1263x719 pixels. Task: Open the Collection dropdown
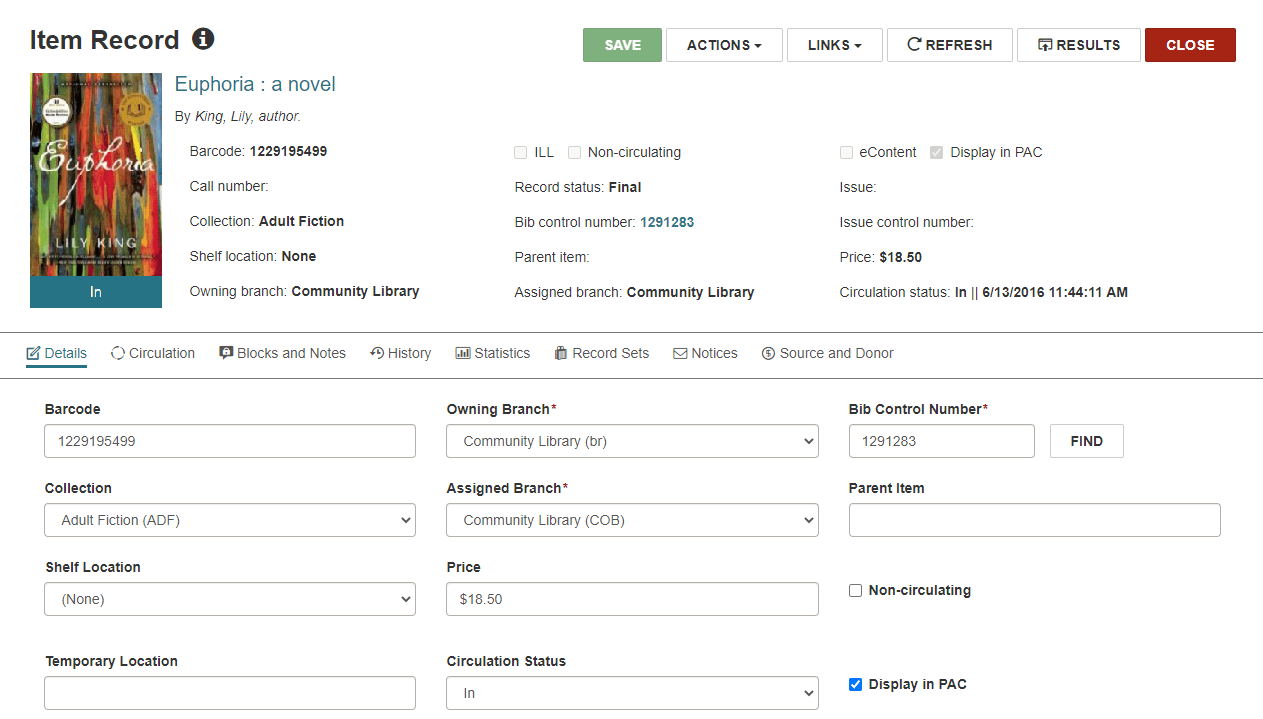230,520
